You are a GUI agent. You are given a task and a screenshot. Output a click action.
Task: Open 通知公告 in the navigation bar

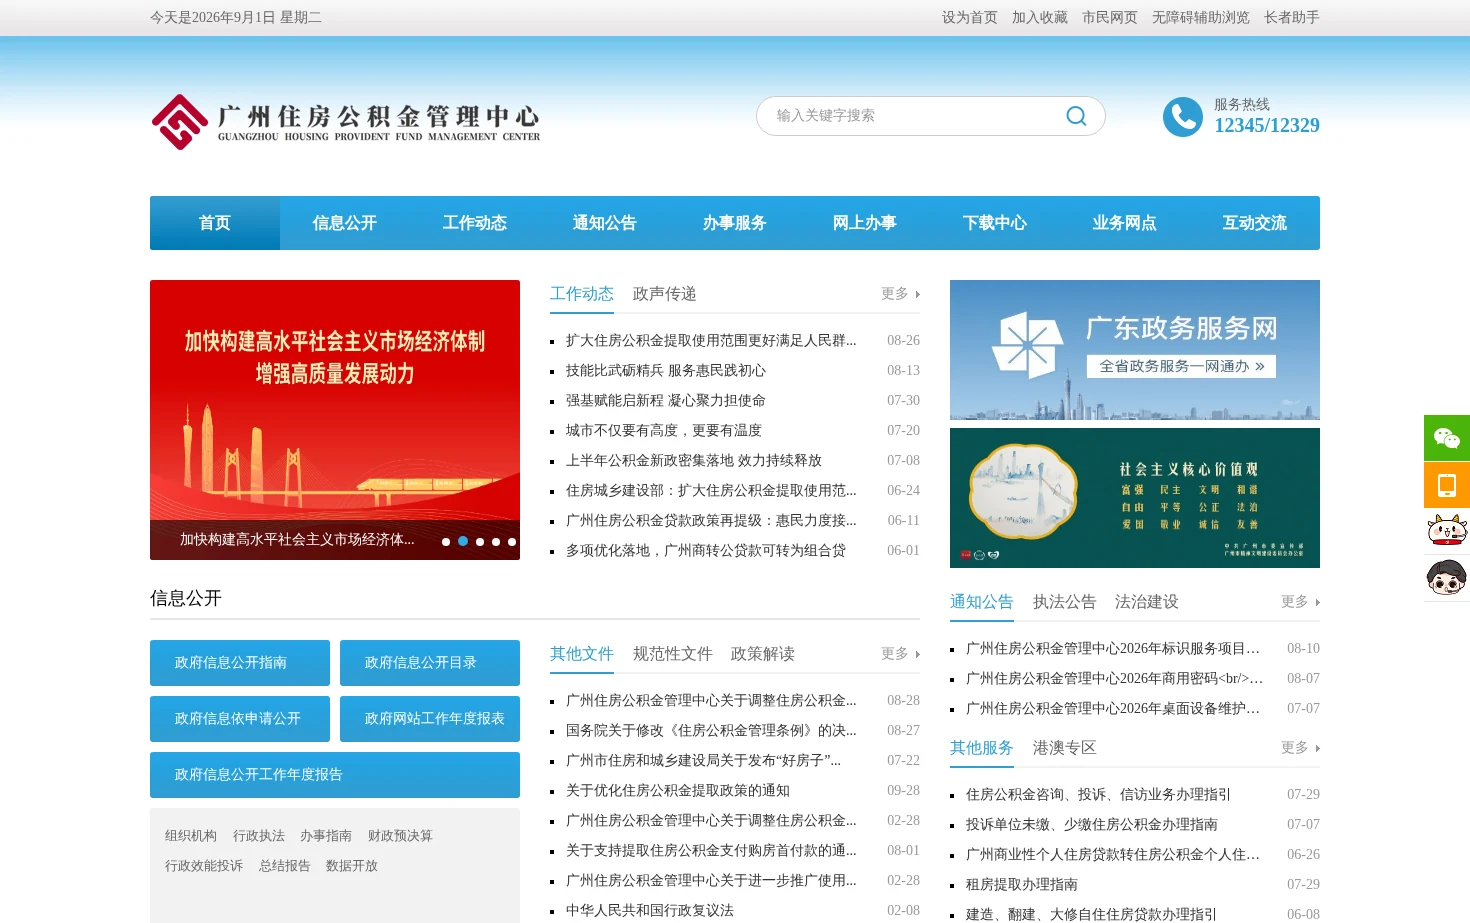coord(605,223)
